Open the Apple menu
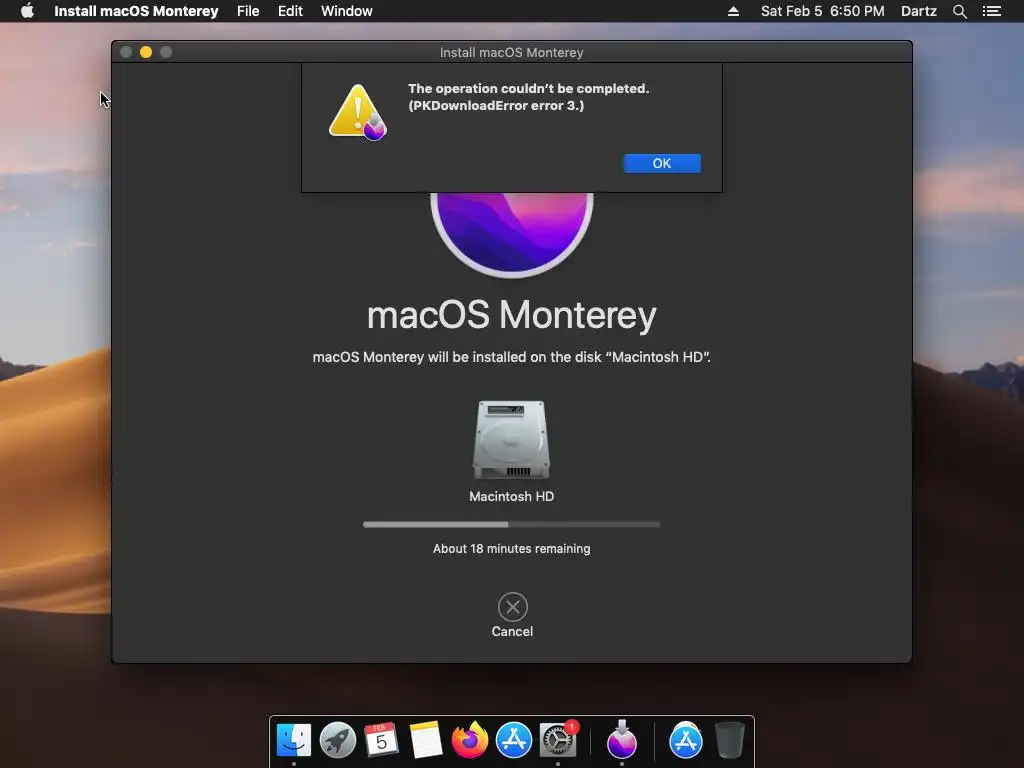Image resolution: width=1024 pixels, height=768 pixels. point(27,11)
